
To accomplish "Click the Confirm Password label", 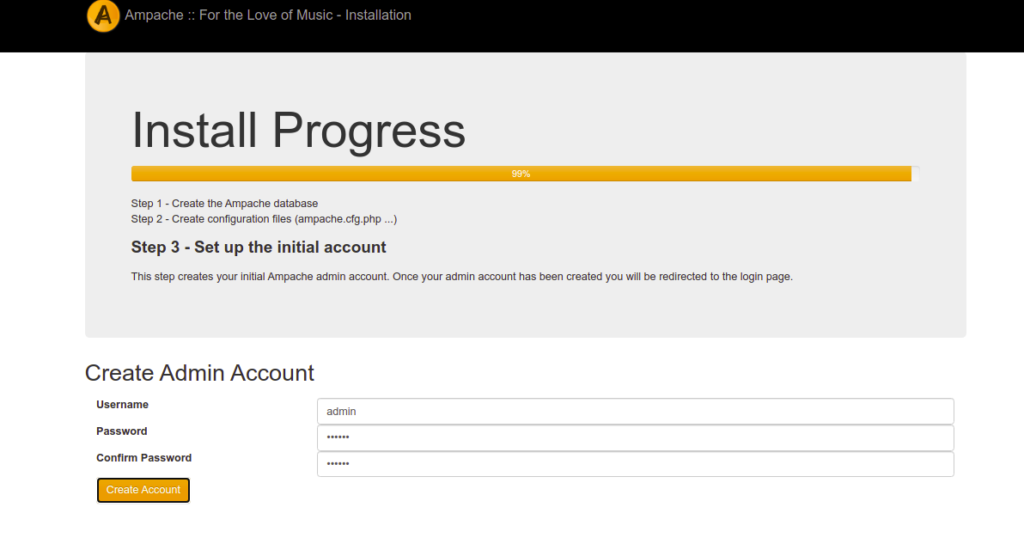I will pos(144,458).
